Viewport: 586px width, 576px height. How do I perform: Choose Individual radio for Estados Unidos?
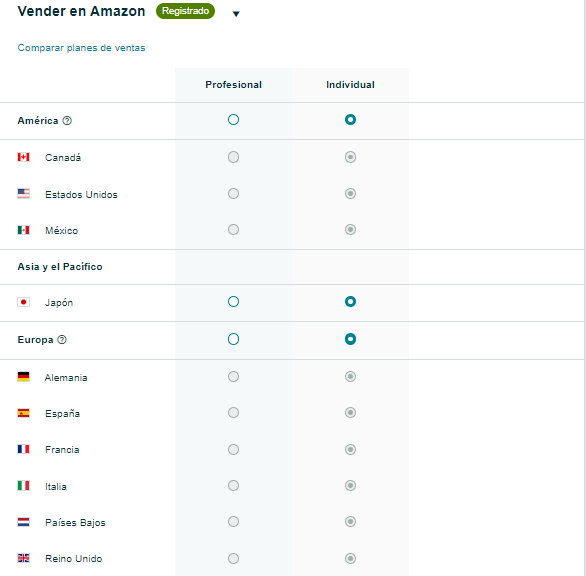[x=350, y=194]
